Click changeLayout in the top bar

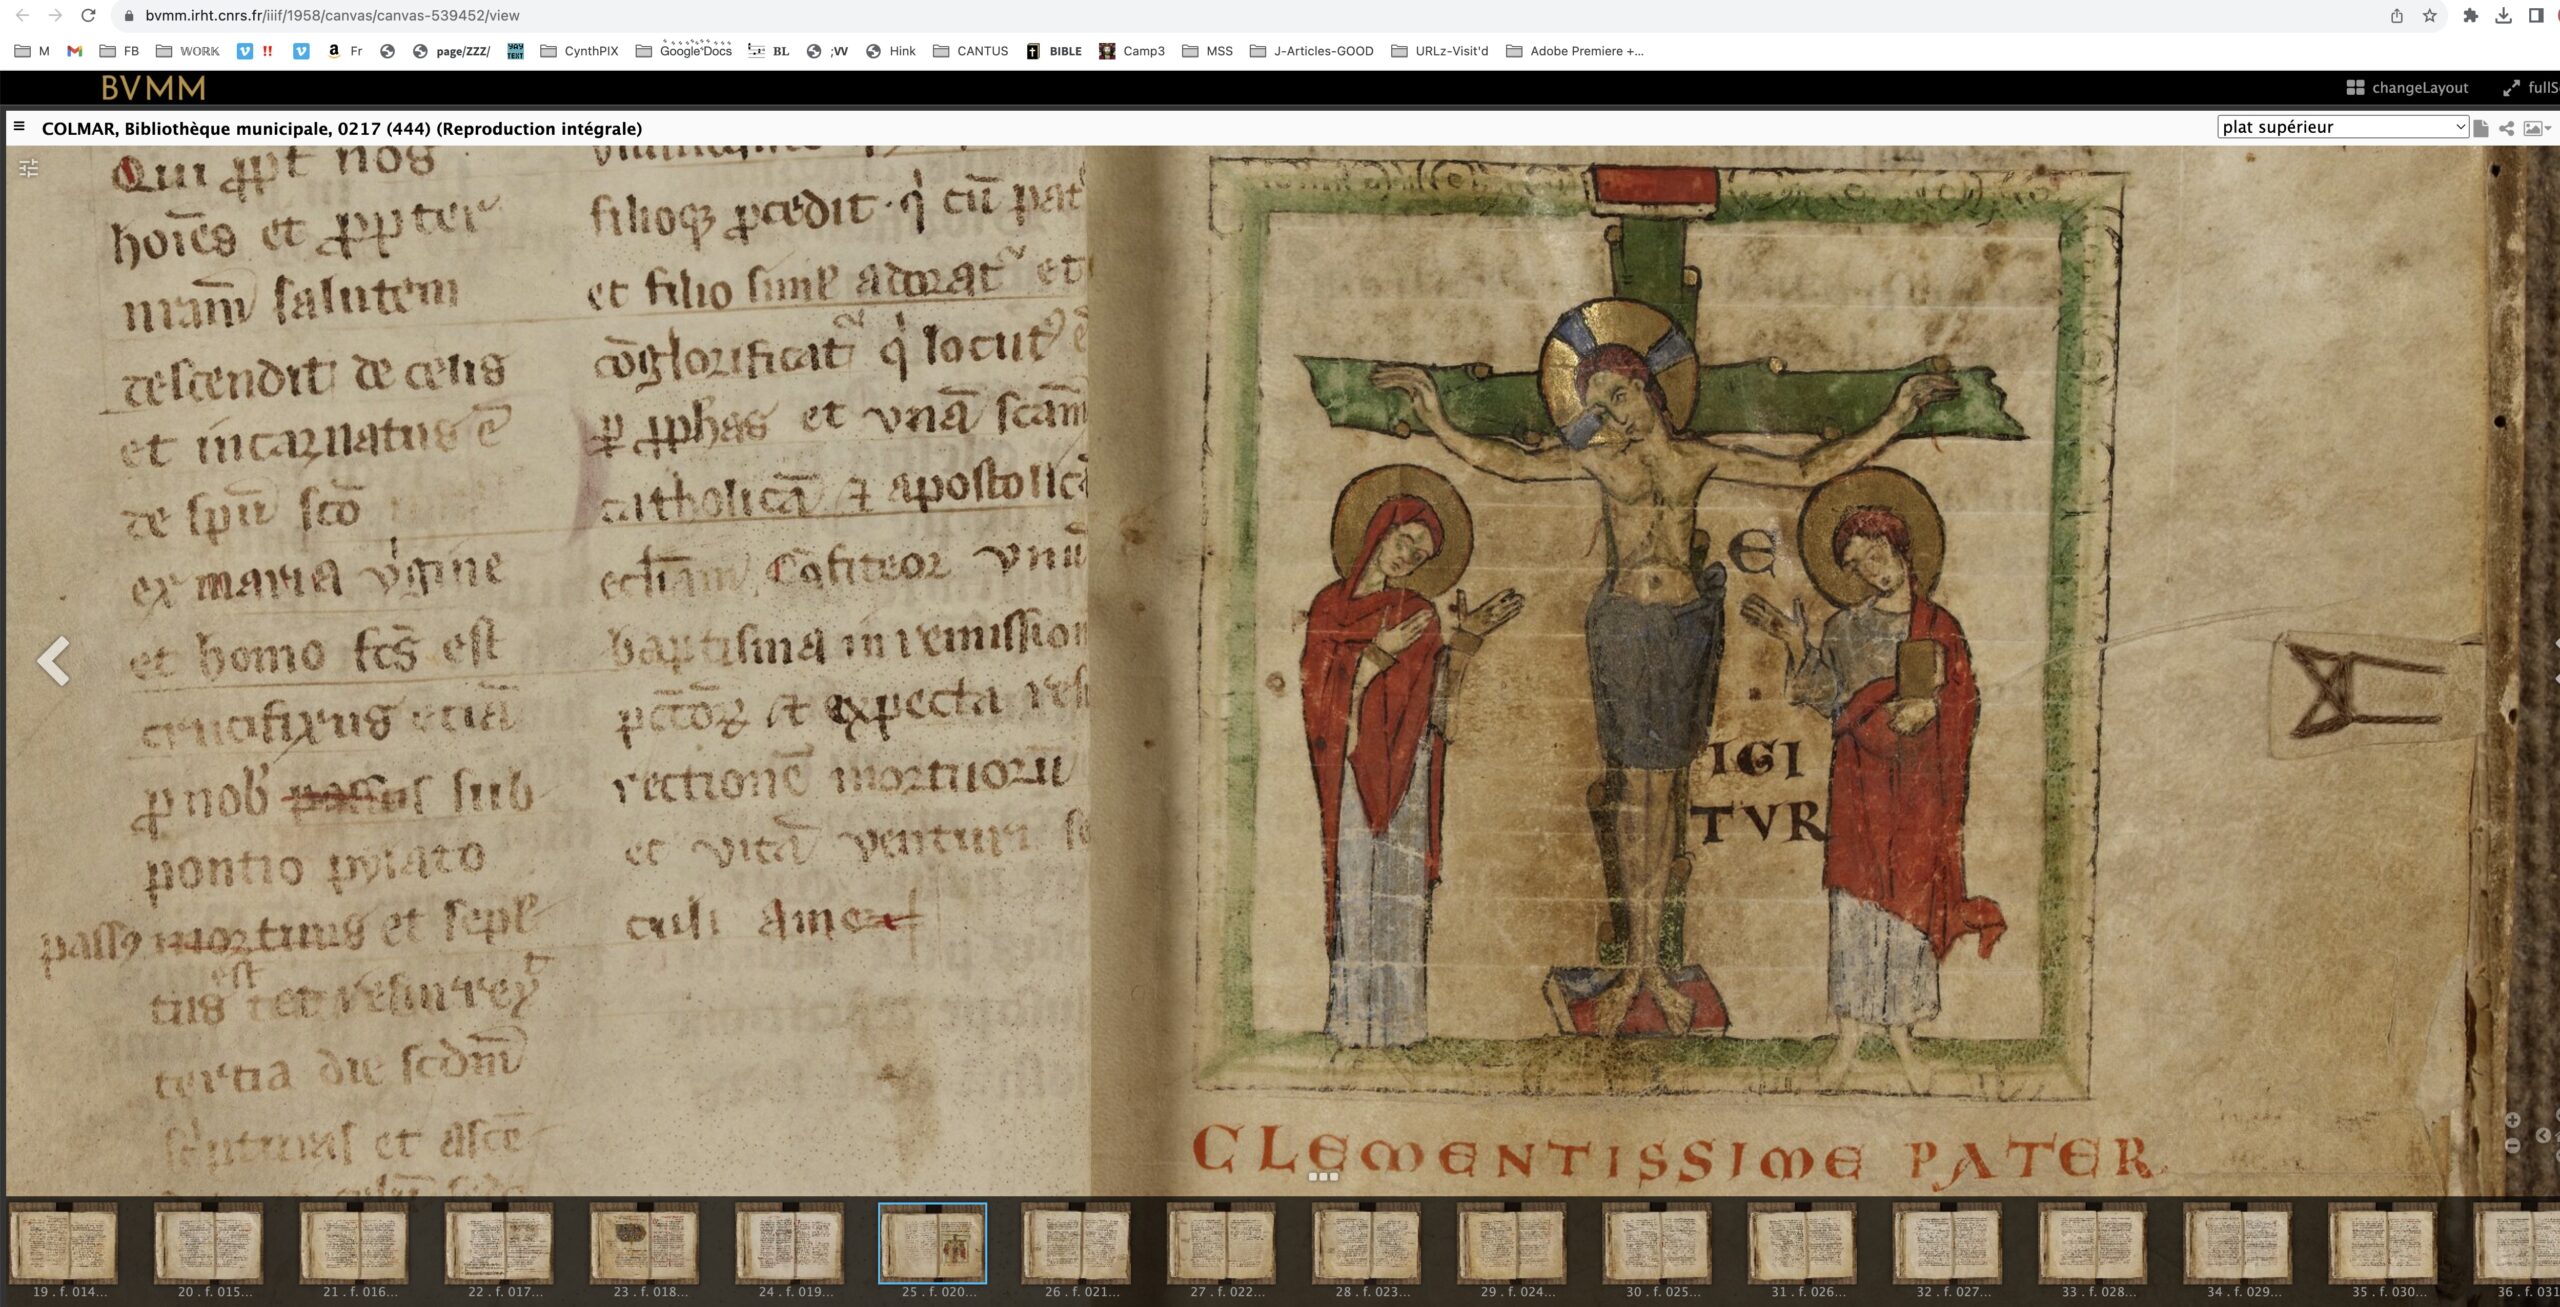coord(2407,88)
